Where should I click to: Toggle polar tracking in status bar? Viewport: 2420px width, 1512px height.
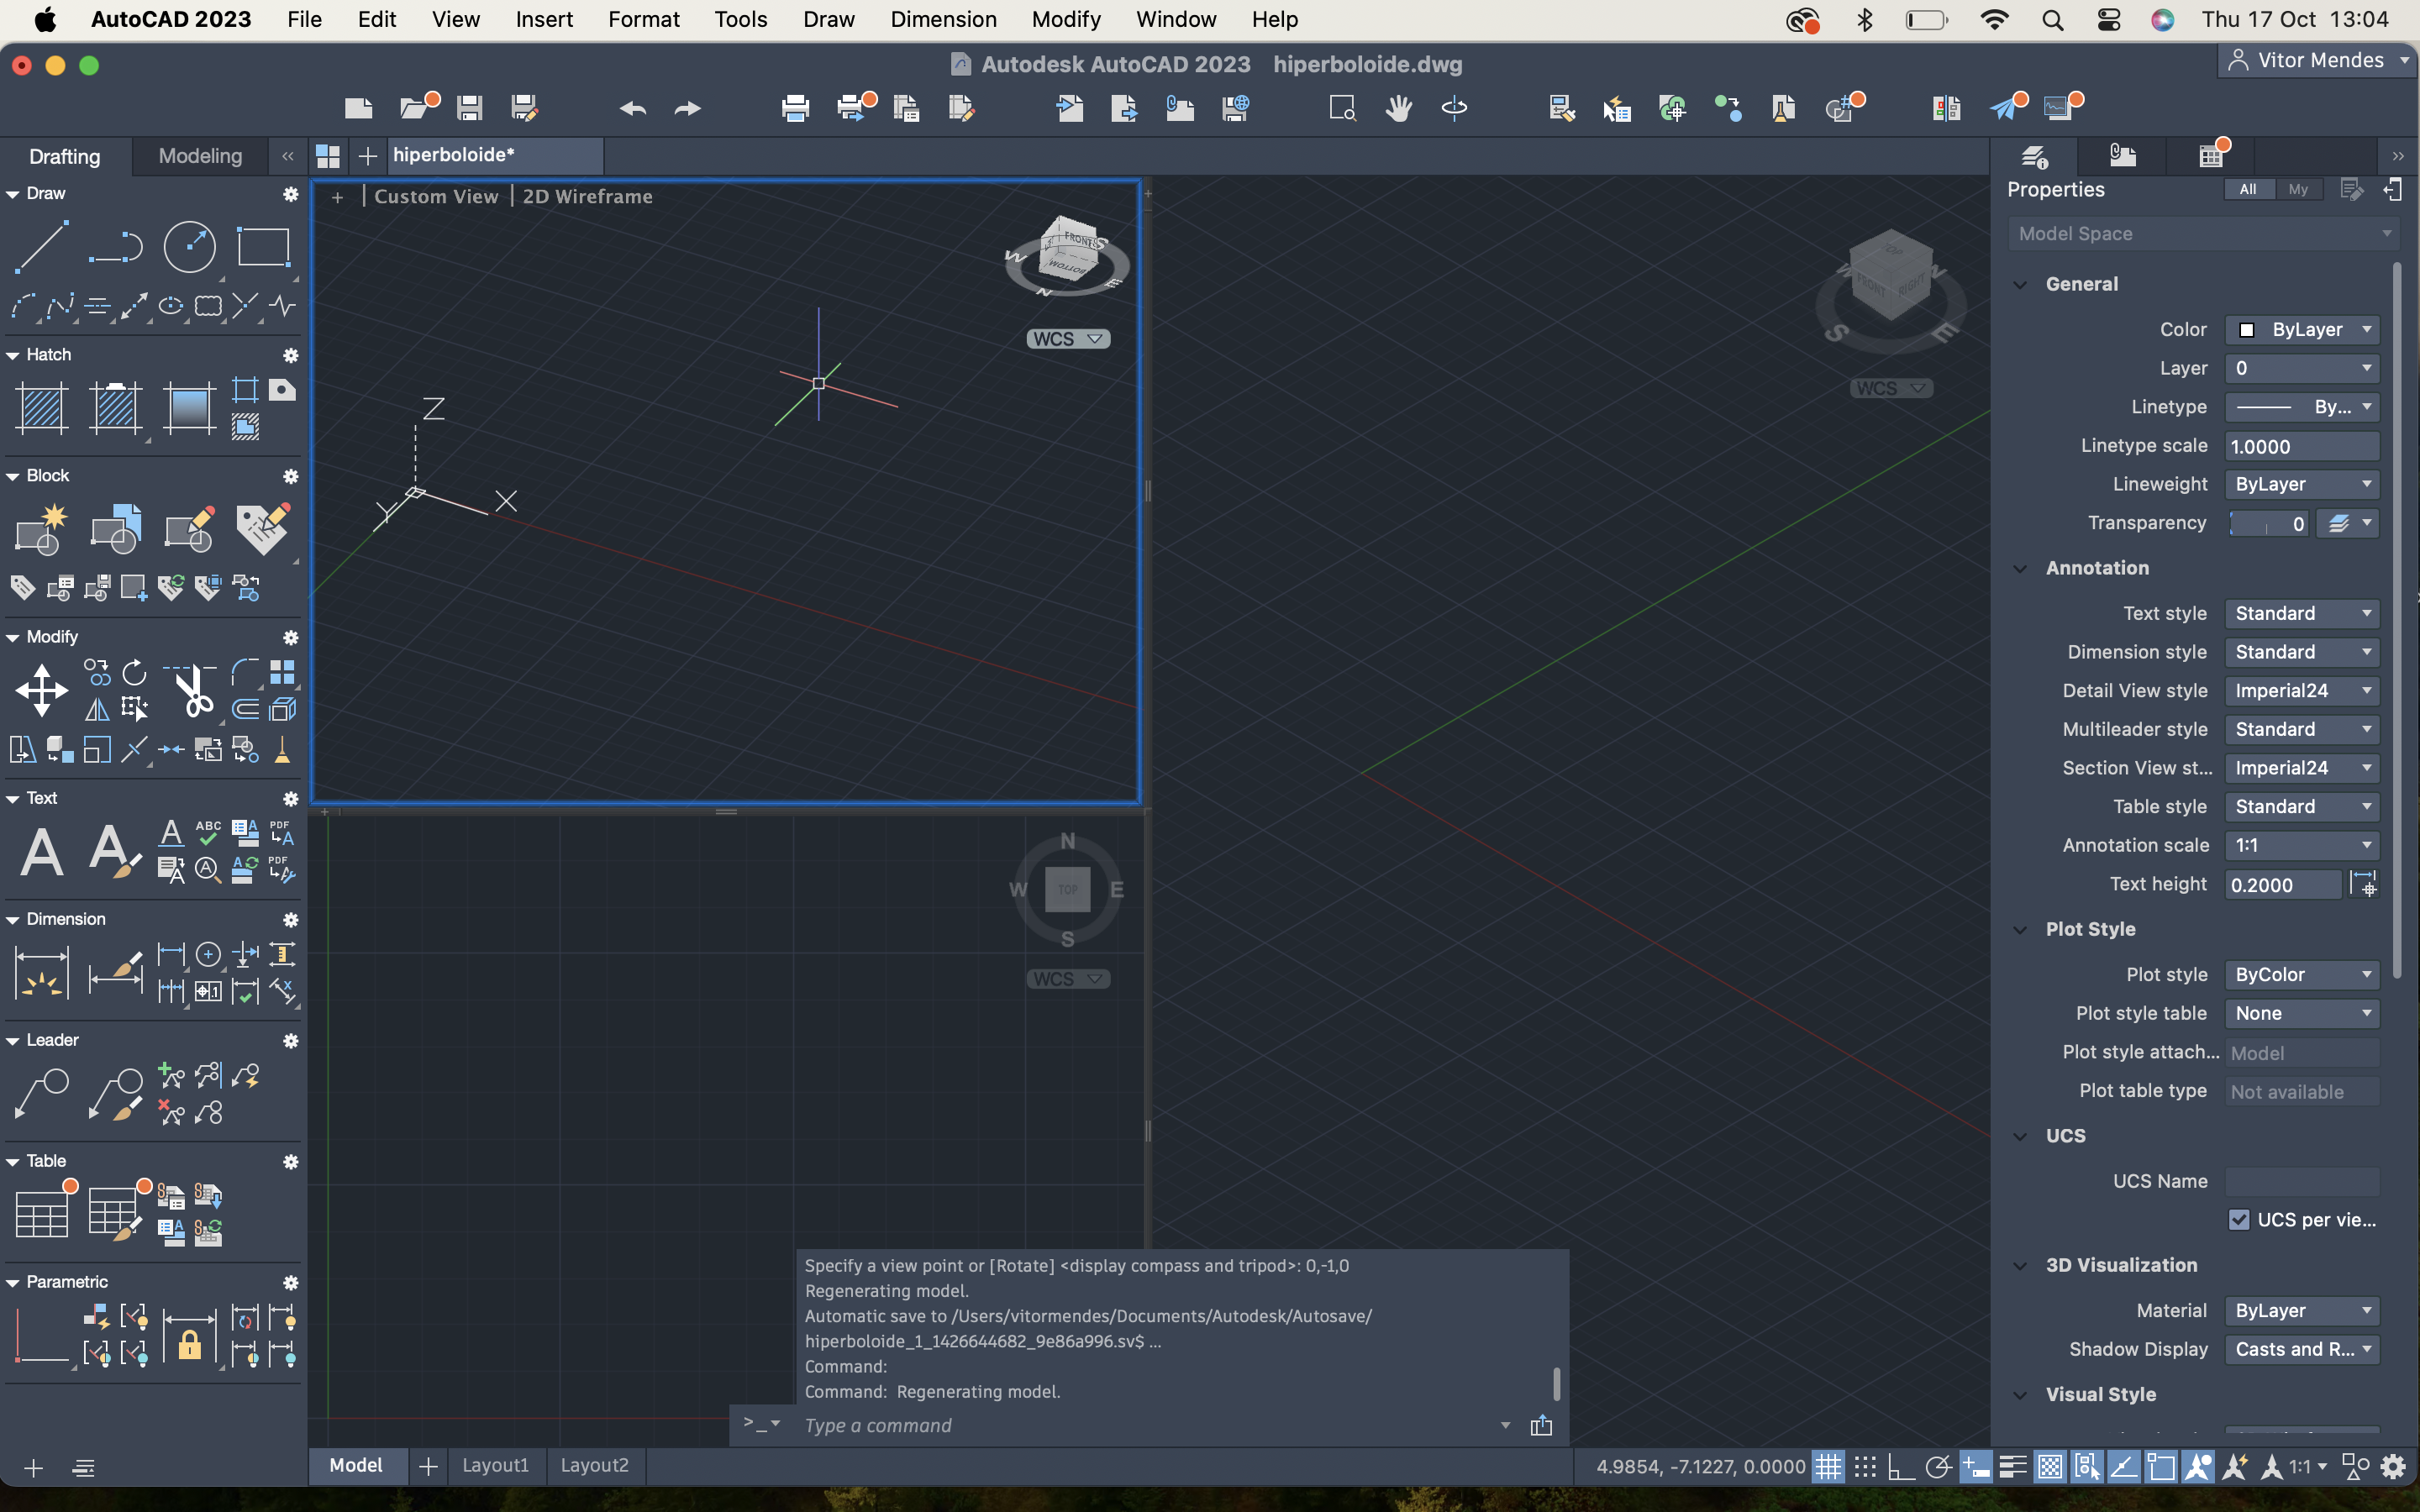[1938, 1467]
